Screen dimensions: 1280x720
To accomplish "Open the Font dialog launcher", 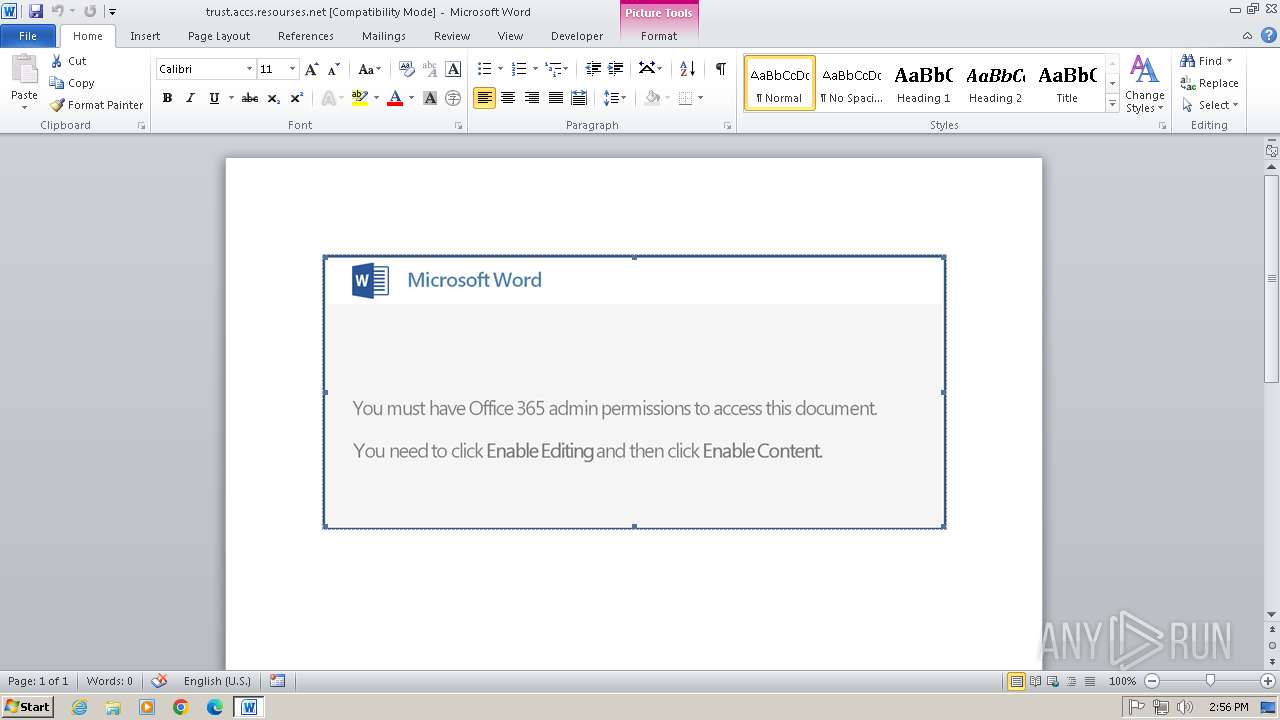I will tap(459, 126).
